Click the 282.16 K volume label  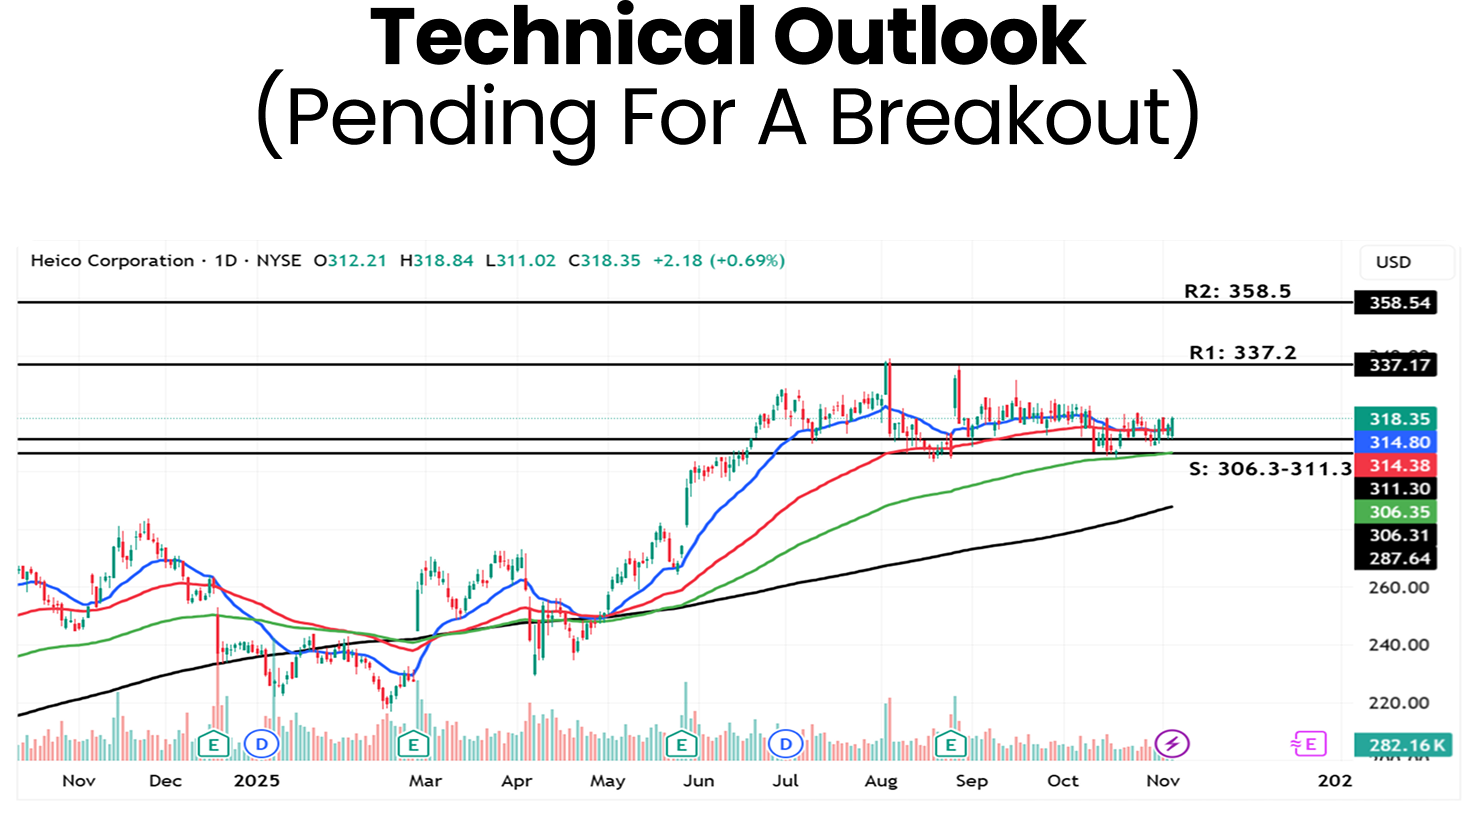(1395, 745)
